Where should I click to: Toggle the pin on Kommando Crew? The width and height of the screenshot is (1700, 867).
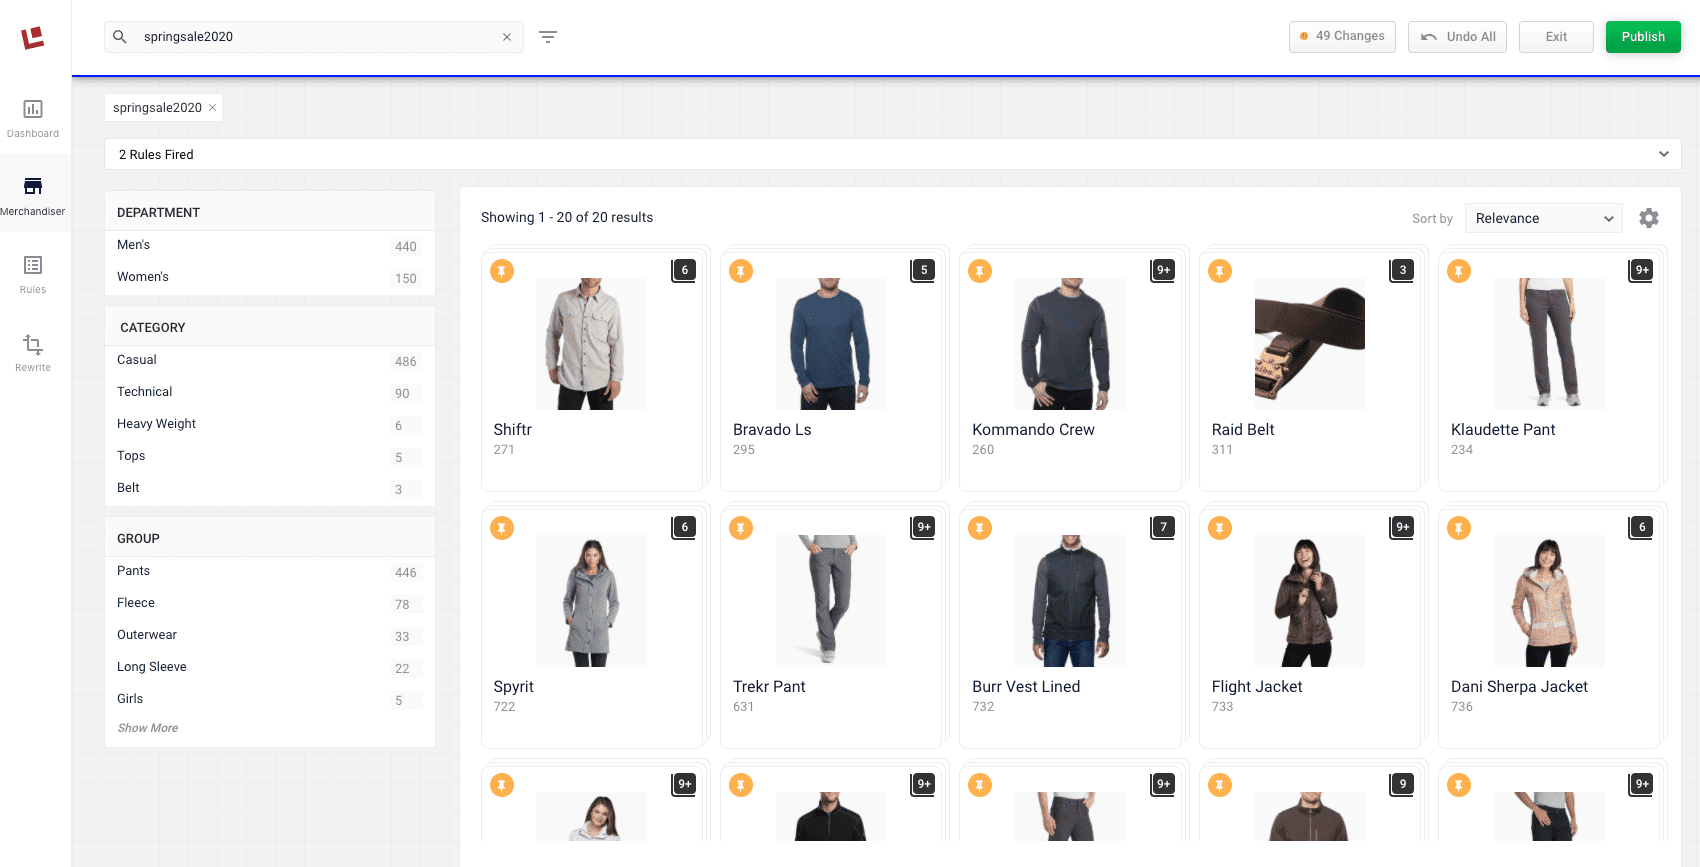(980, 271)
